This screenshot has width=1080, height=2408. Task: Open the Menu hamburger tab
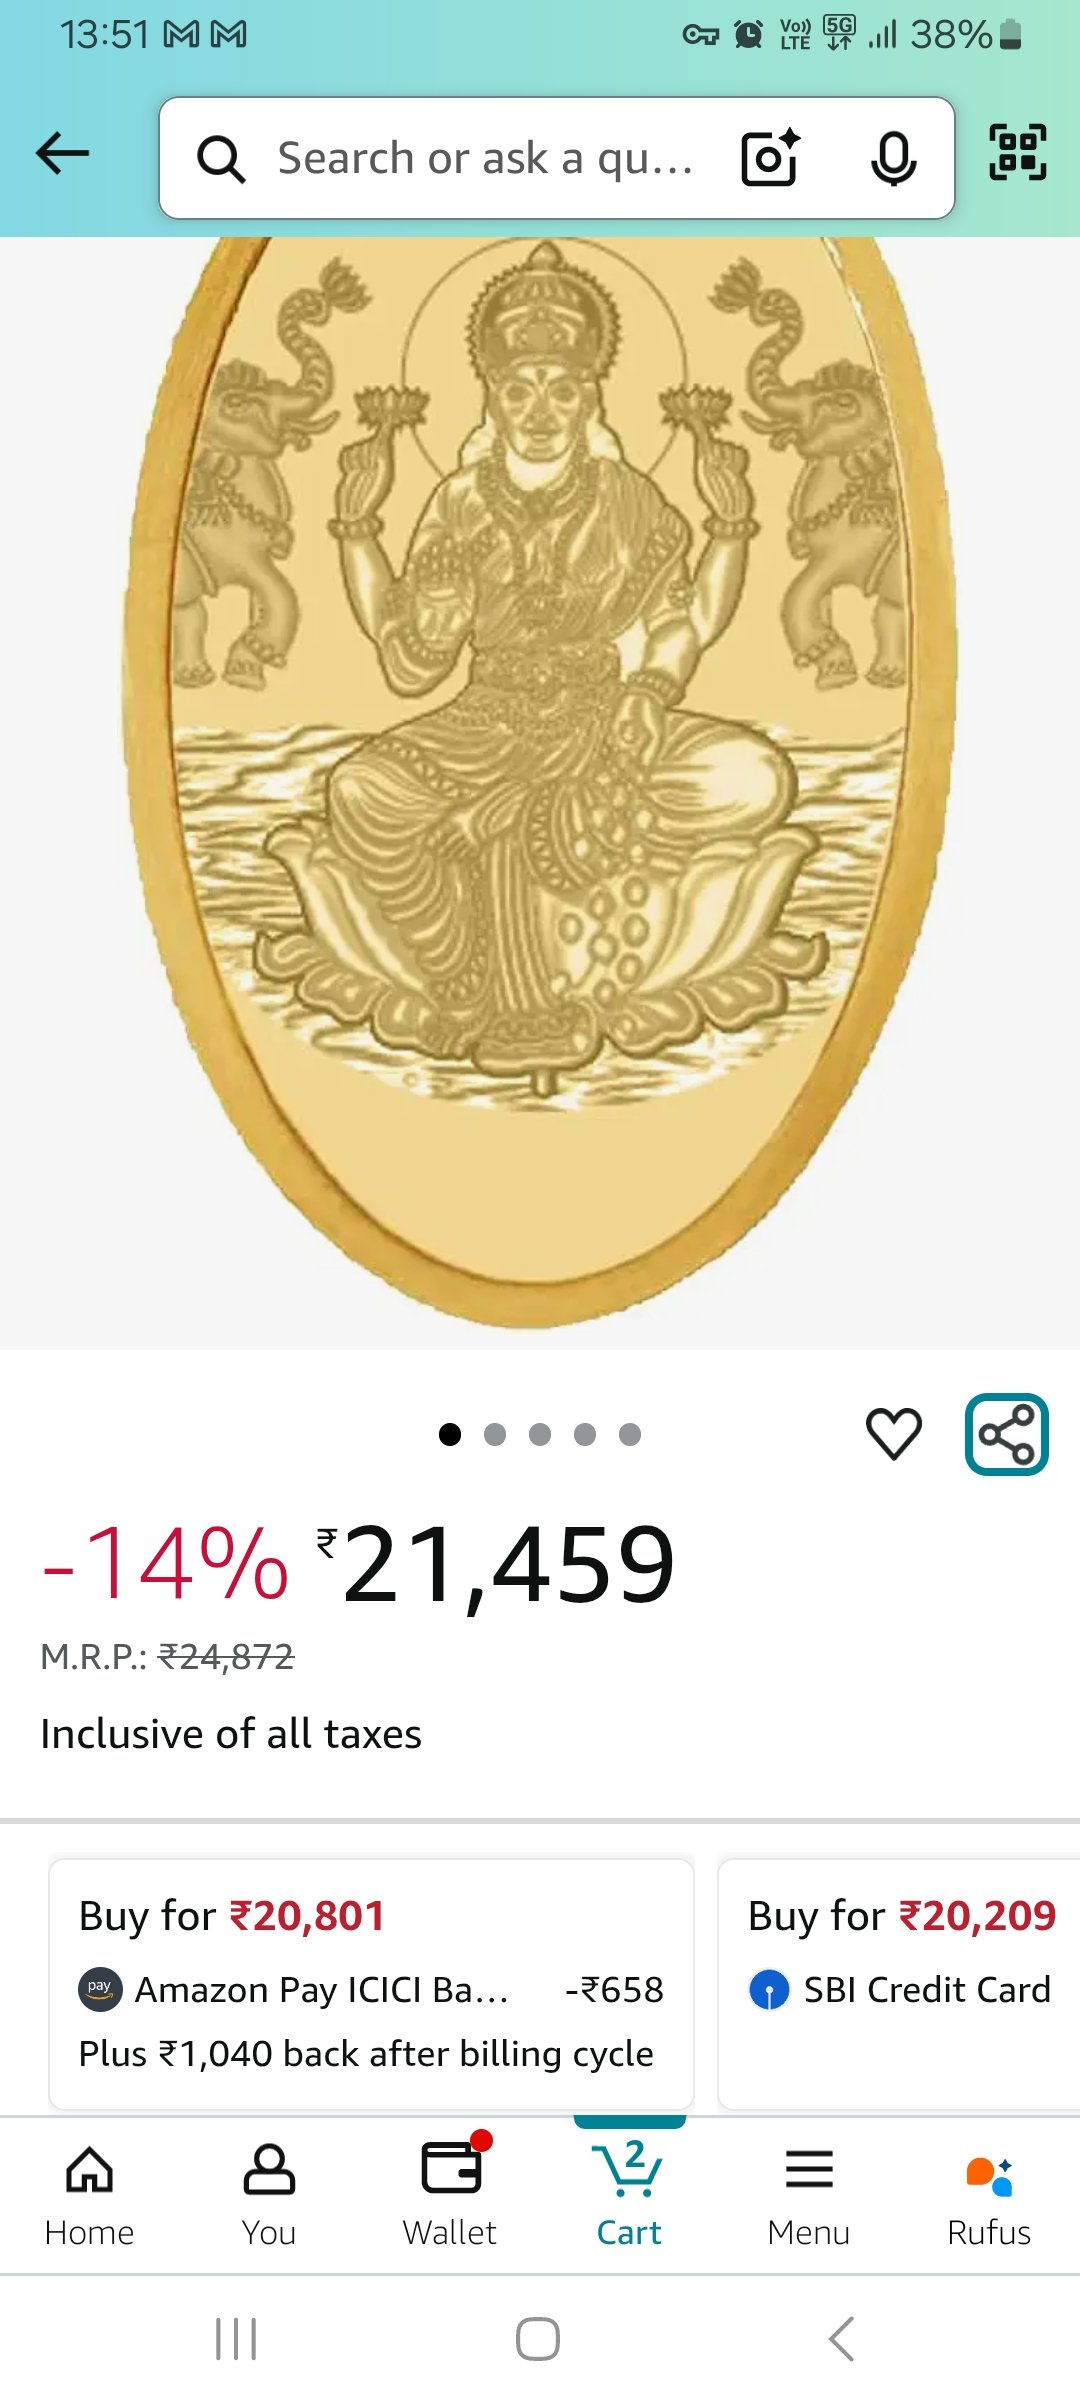[x=809, y=2196]
